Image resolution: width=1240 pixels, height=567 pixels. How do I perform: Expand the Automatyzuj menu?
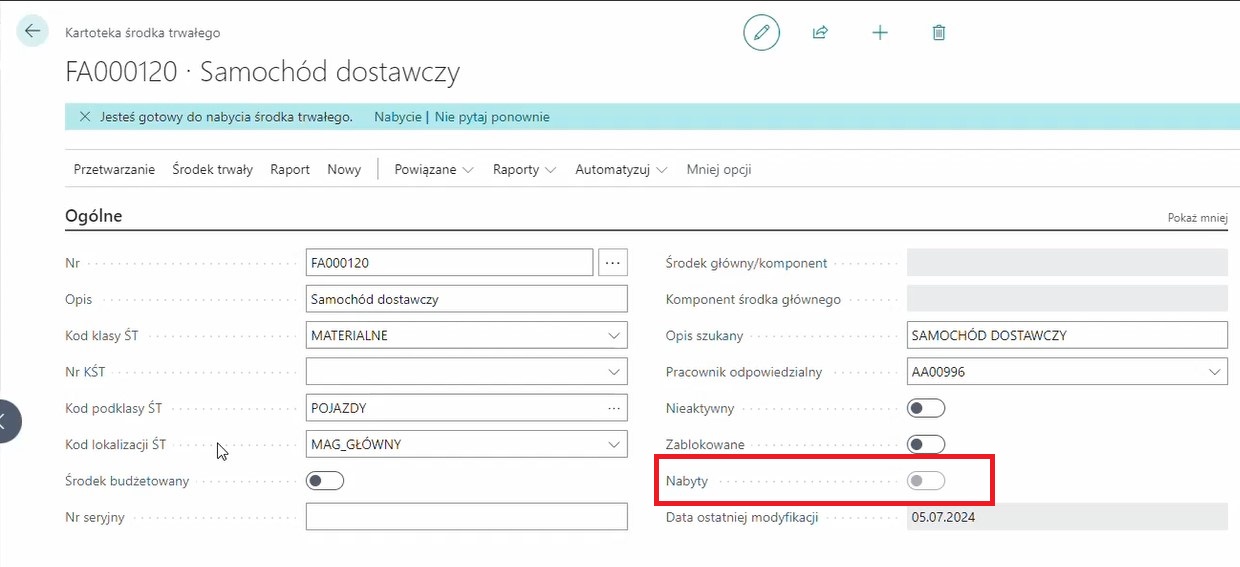point(621,170)
